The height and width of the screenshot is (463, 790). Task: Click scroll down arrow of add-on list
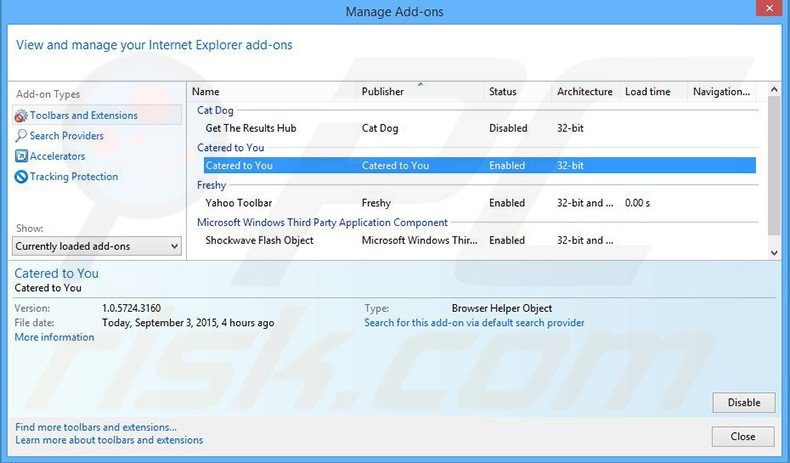(x=774, y=253)
